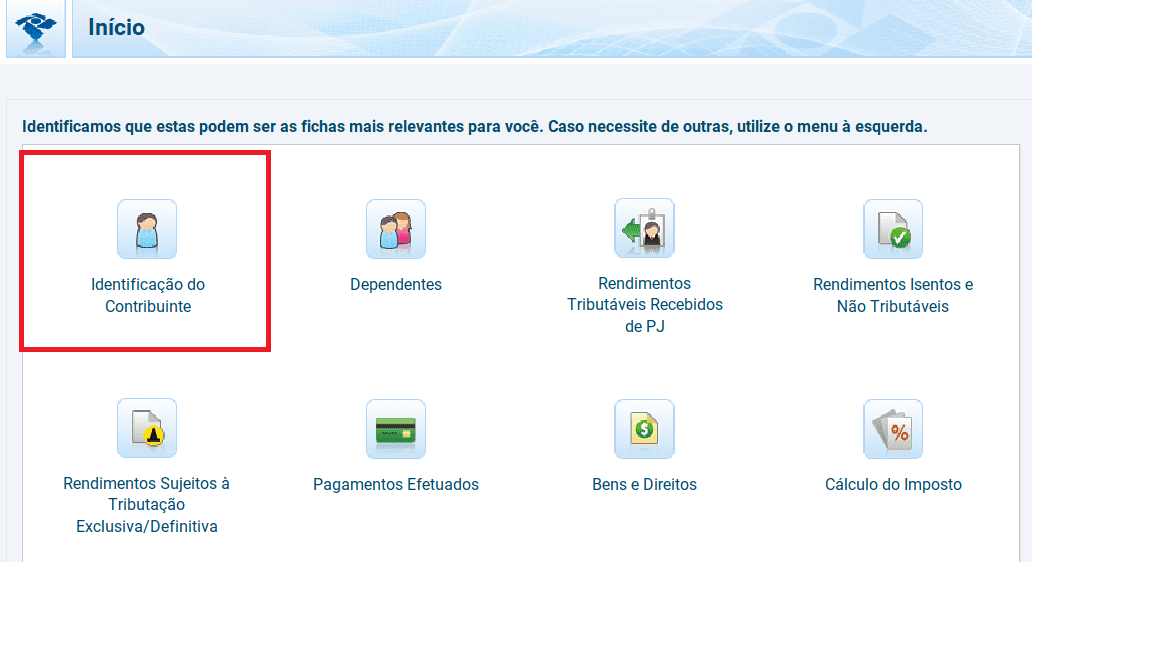Click the blue wave header banner background

click(x=600, y=28)
